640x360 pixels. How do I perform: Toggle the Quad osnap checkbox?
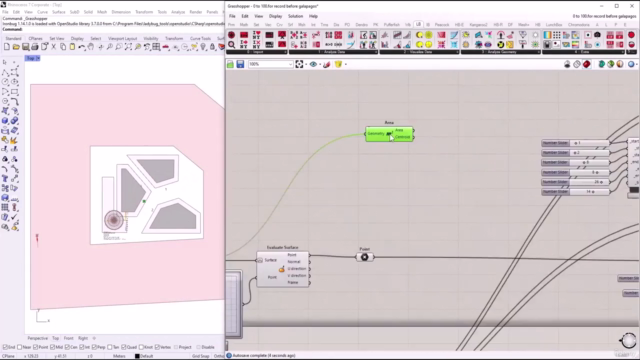pos(124,347)
